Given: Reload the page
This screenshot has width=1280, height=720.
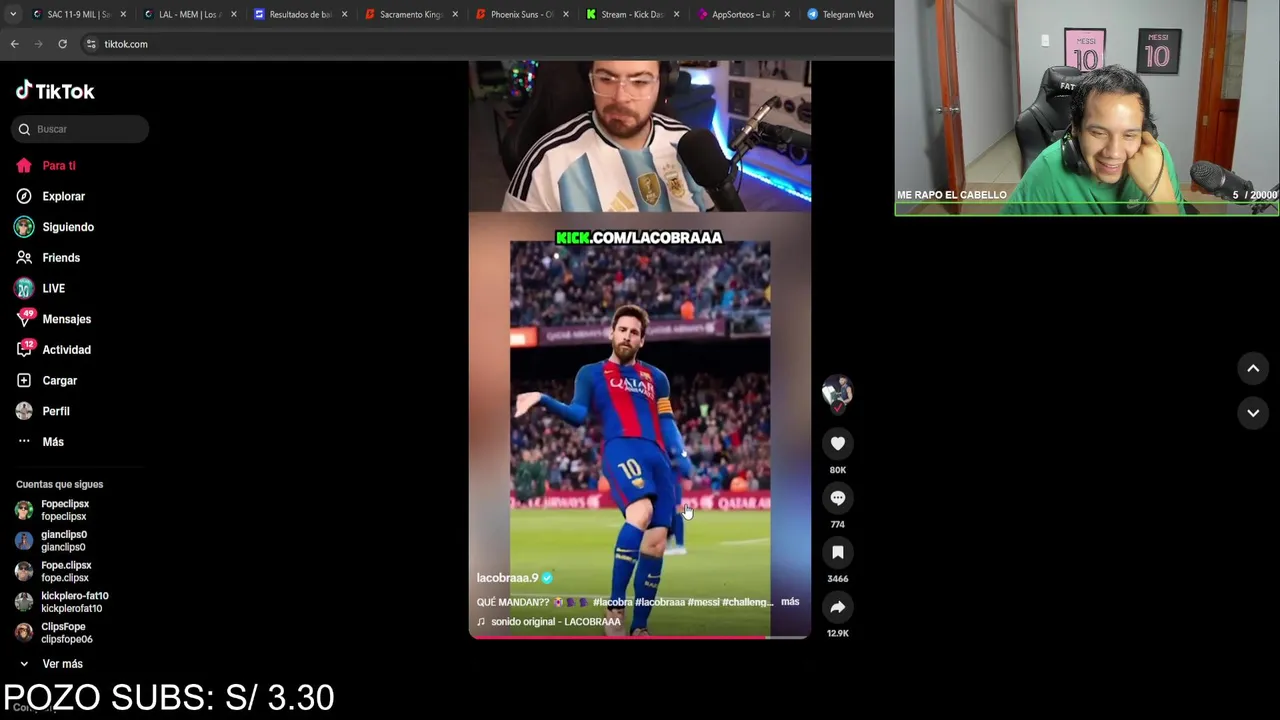Looking at the screenshot, I should pos(62,44).
